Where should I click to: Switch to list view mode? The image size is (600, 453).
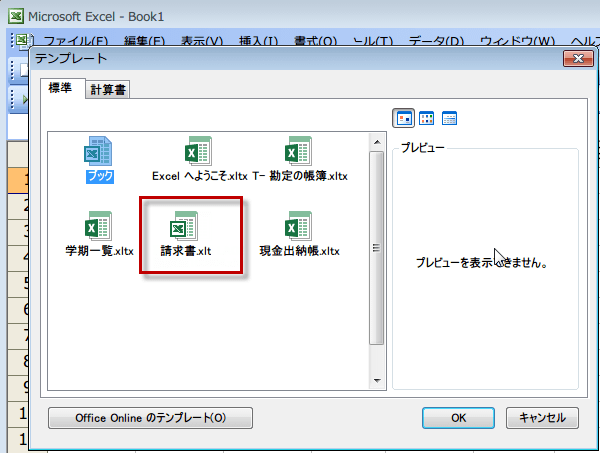tap(427, 118)
